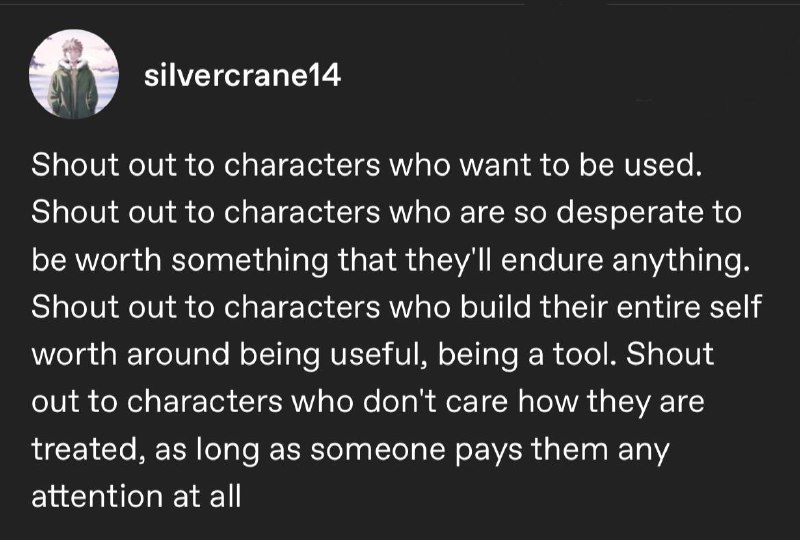This screenshot has height=540, width=800.
Task: Click the word 'someone' in the post
Action: [x=378, y=450]
